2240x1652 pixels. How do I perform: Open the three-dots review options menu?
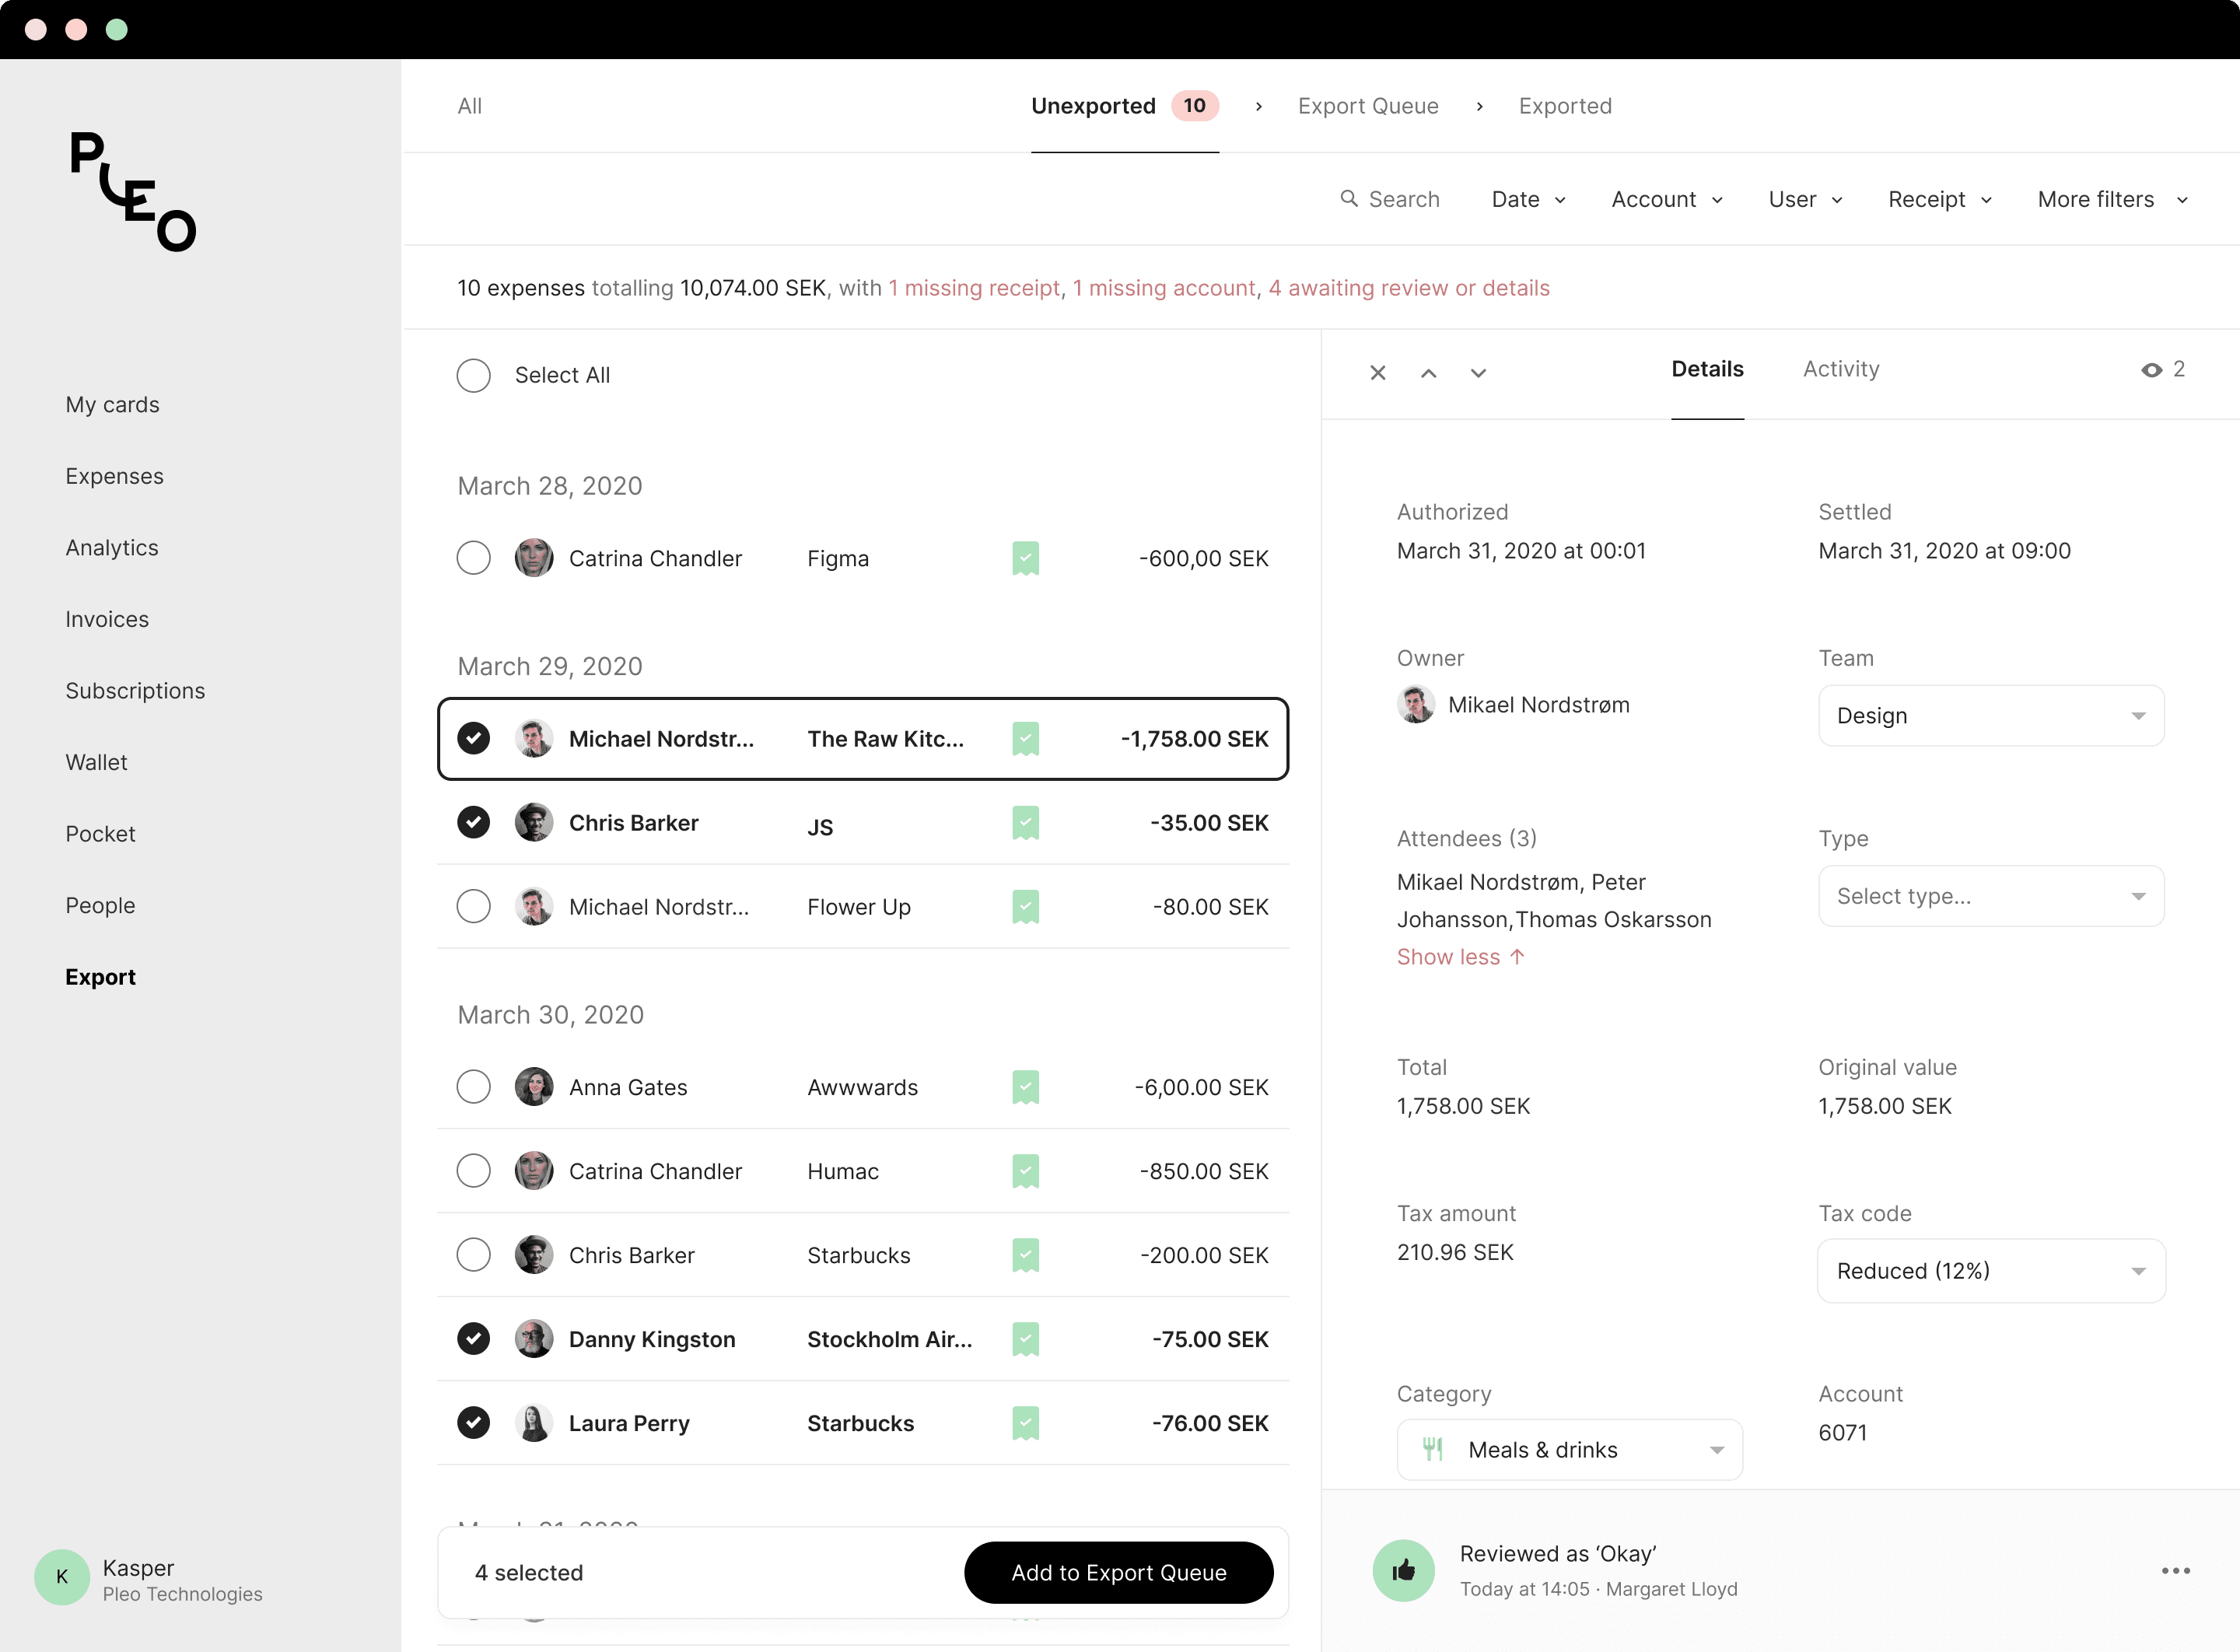(x=2176, y=1570)
